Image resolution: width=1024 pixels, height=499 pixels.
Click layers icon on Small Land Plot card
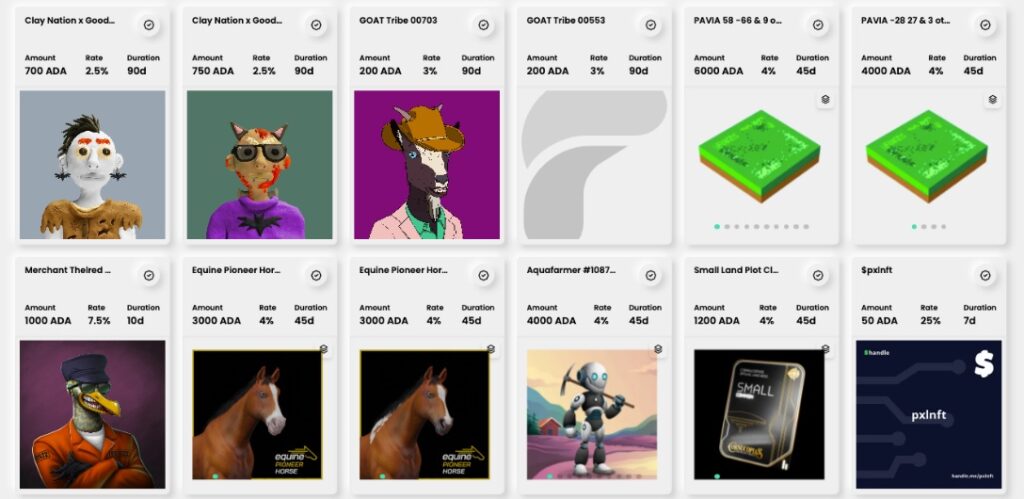click(825, 349)
